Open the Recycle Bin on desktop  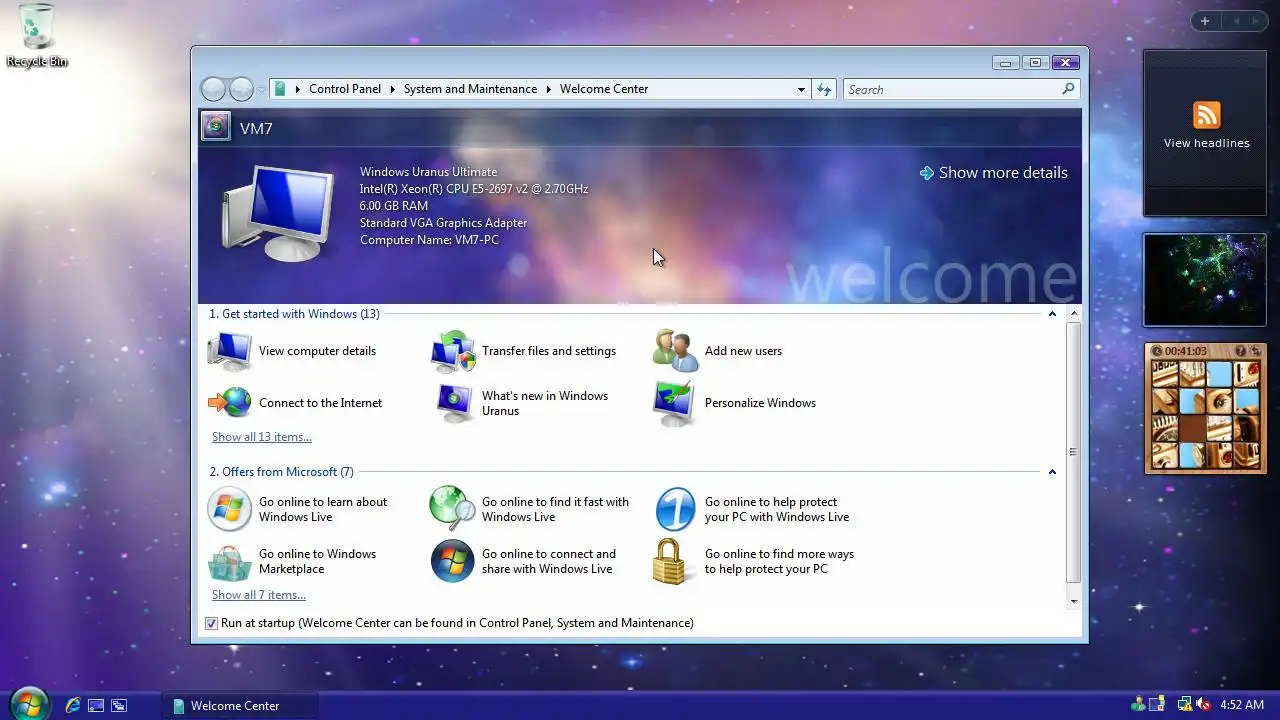tap(36, 35)
